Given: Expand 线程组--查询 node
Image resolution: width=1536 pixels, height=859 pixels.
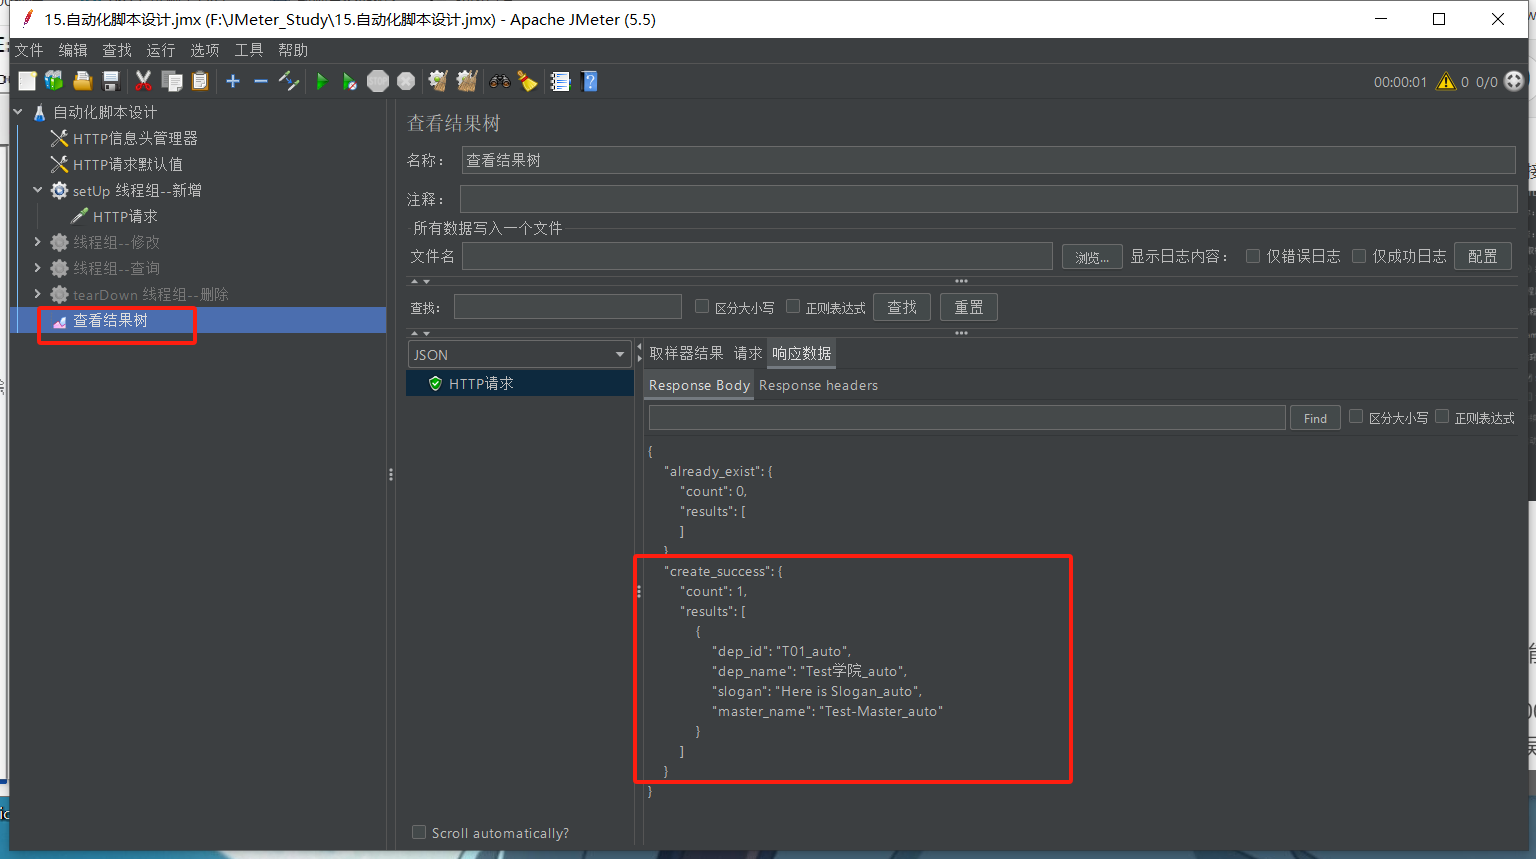Looking at the screenshot, I should [38, 268].
